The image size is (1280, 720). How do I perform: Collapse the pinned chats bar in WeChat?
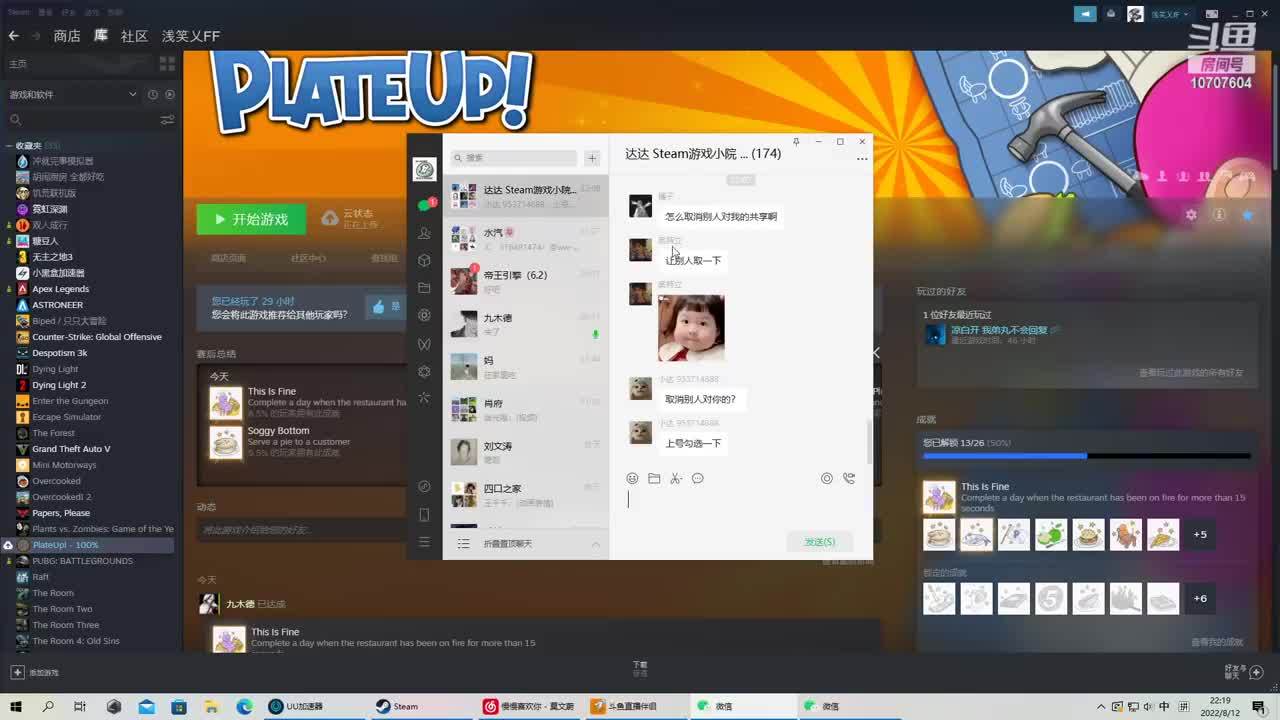[526, 544]
